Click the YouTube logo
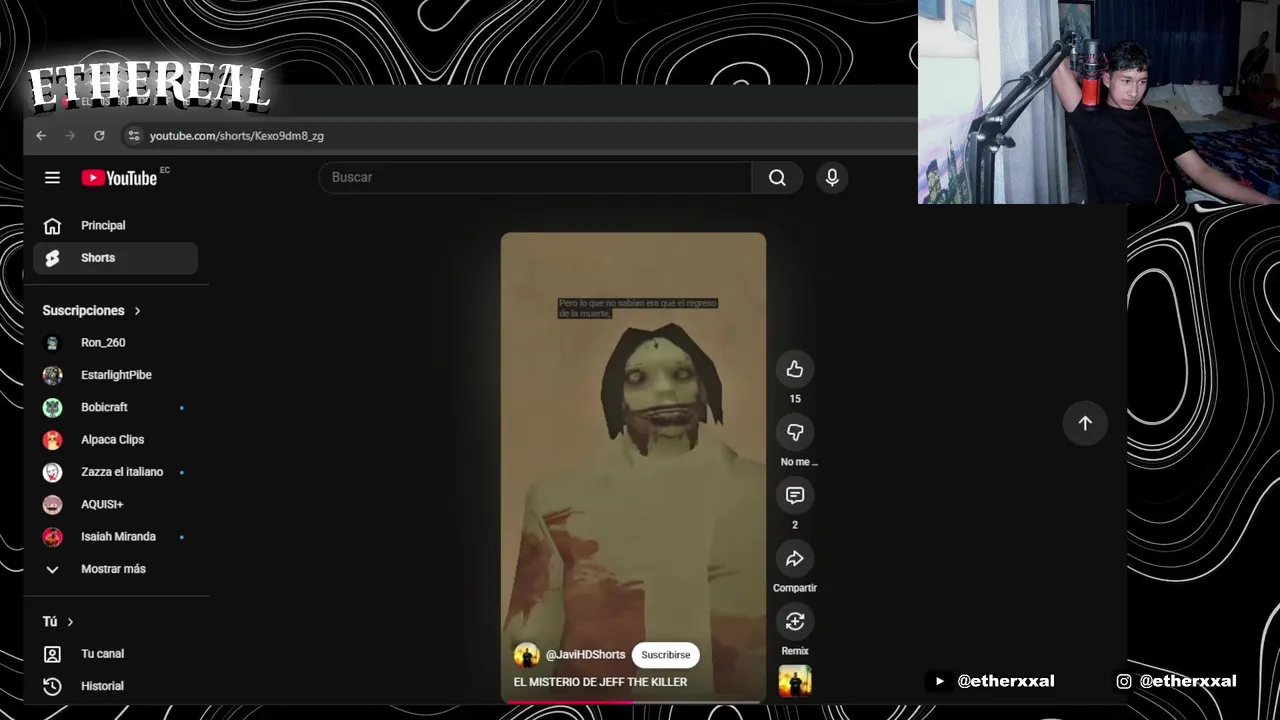 coord(119,178)
